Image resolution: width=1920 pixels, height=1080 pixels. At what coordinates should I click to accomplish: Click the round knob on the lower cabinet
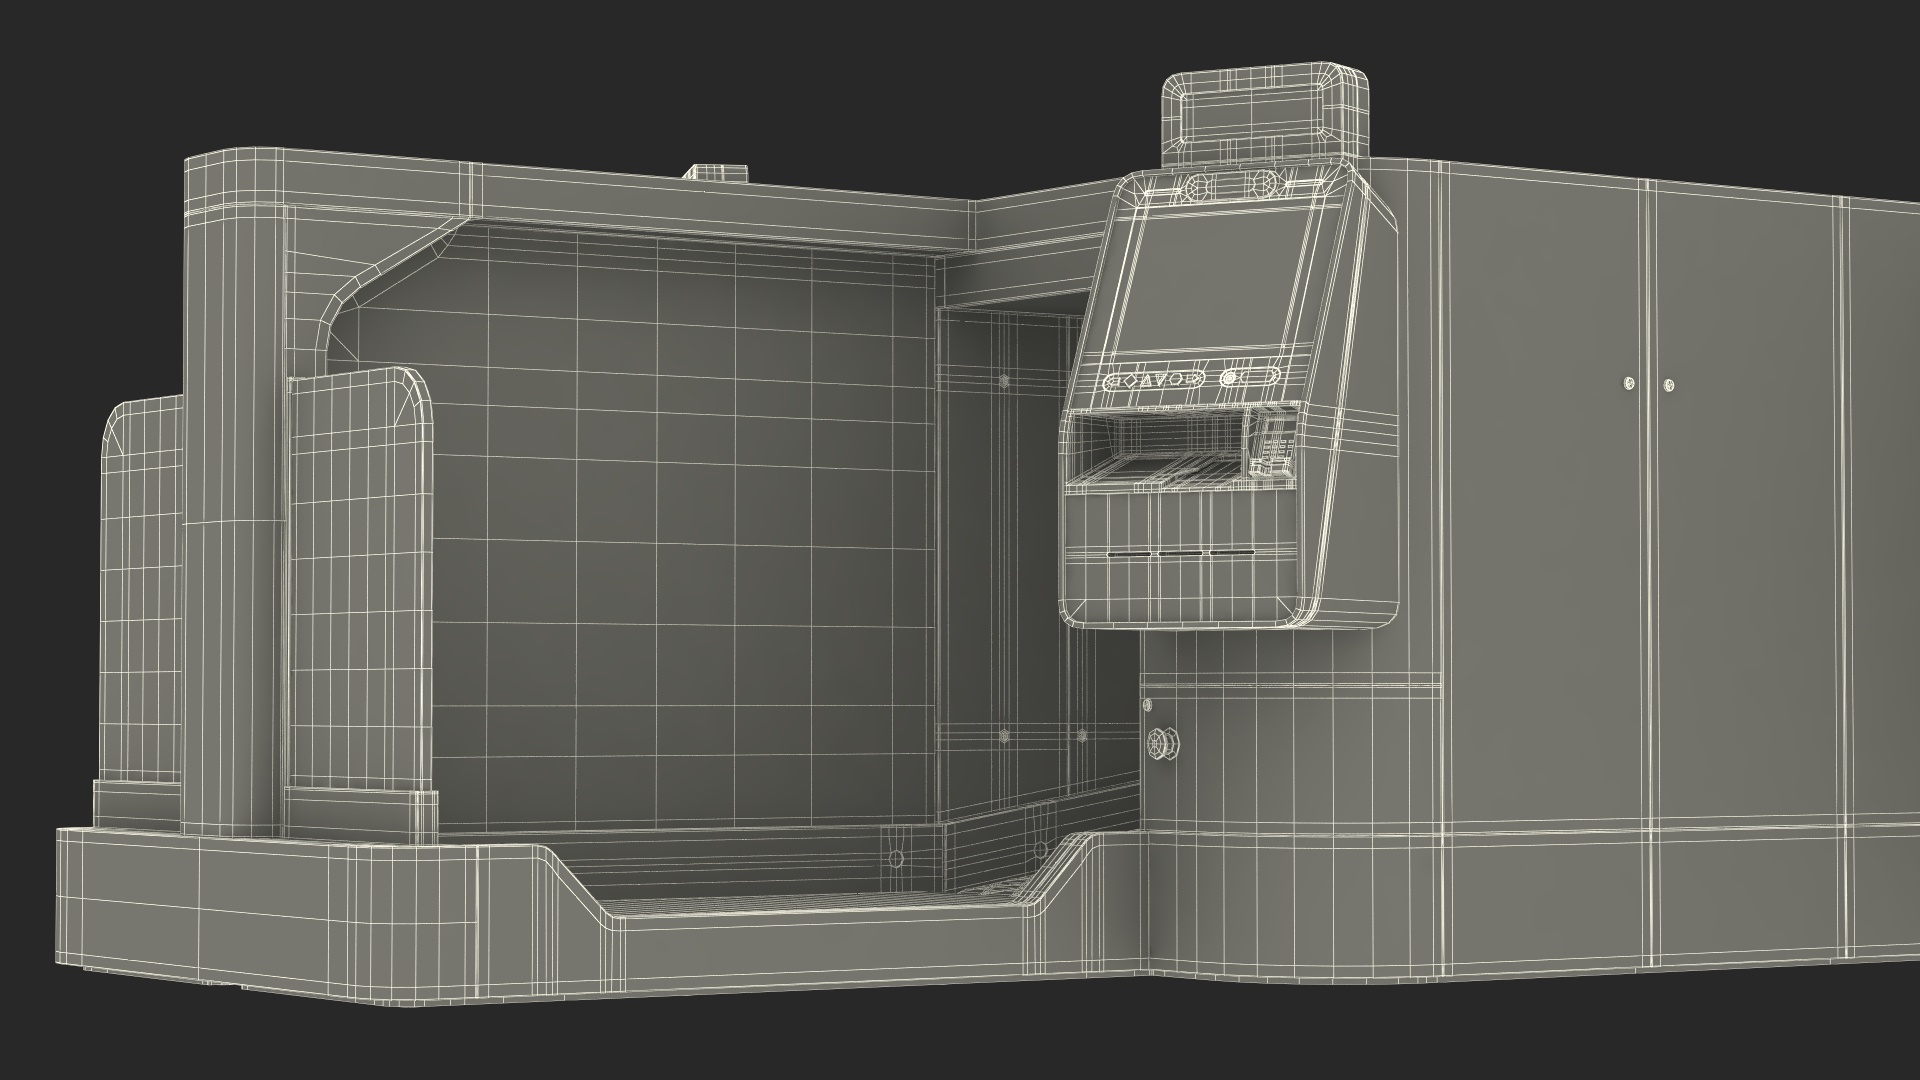pyautogui.click(x=1163, y=744)
